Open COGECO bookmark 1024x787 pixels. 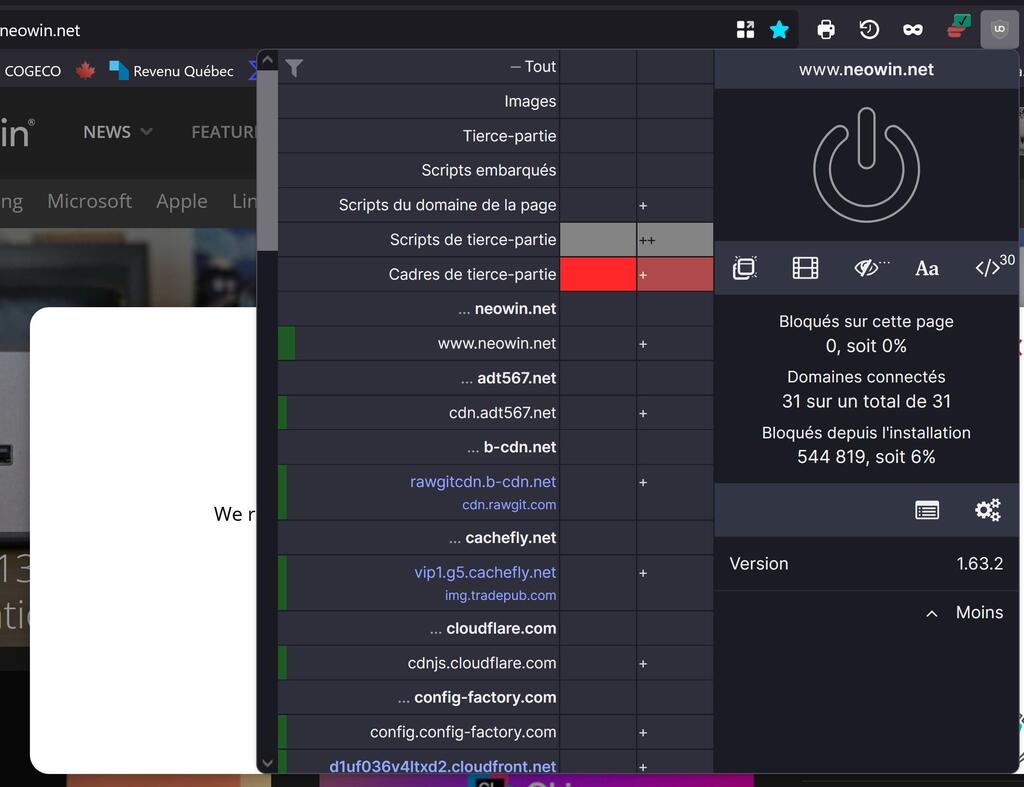tap(33, 71)
